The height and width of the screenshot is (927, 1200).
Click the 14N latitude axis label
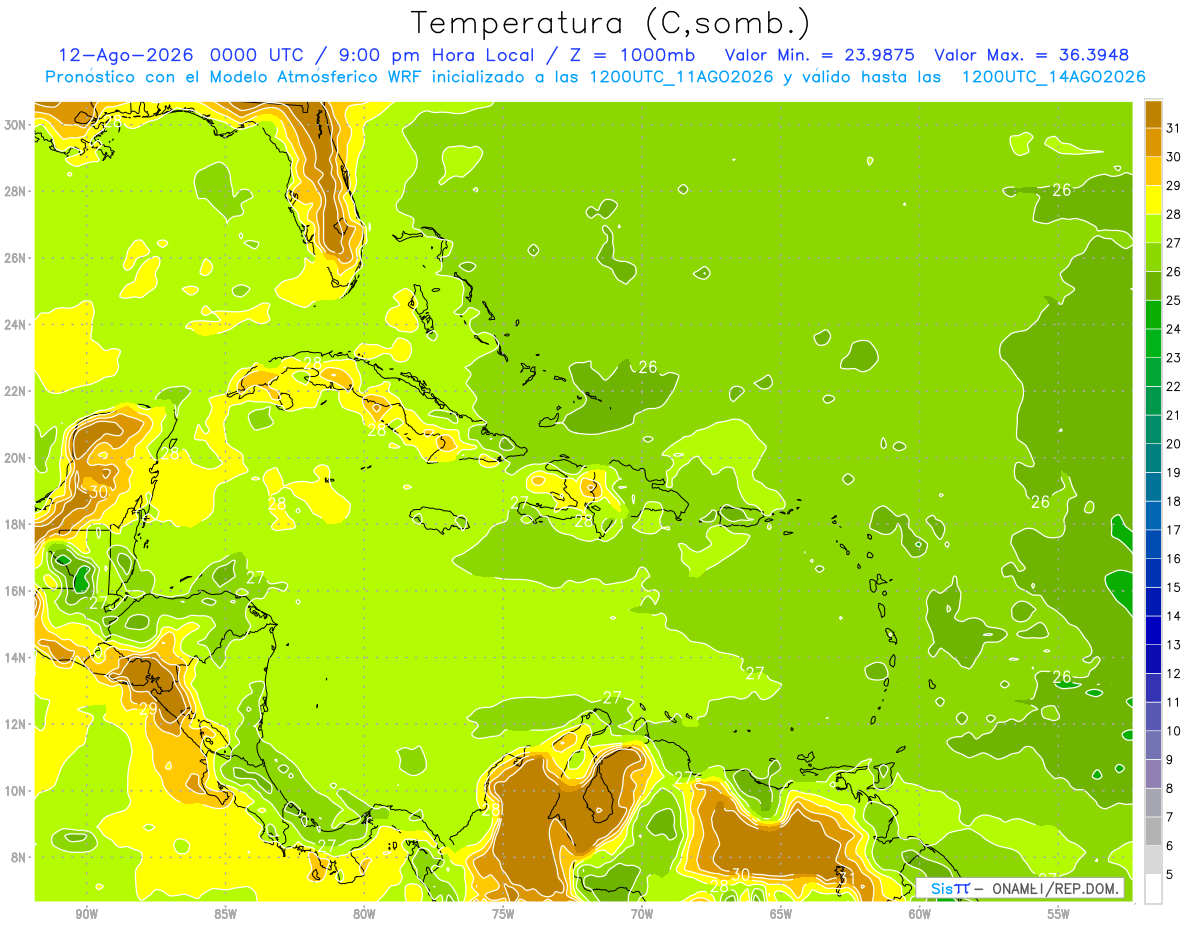[x=15, y=658]
